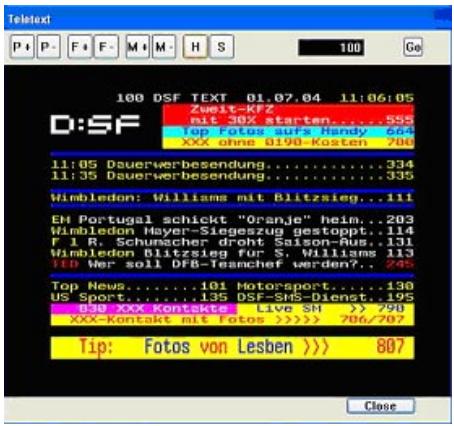Click '11:35 Dauerwerbesendung' line 335
This screenshot has height=426, width=454.
click(232, 175)
